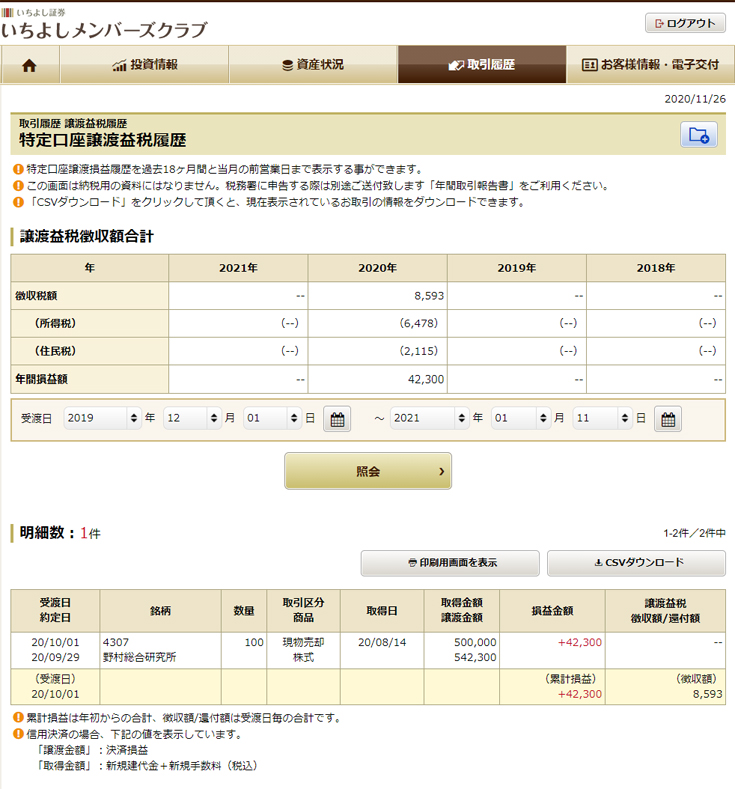Expand the start month 12 dropdown
This screenshot has height=789, width=735.
190,419
